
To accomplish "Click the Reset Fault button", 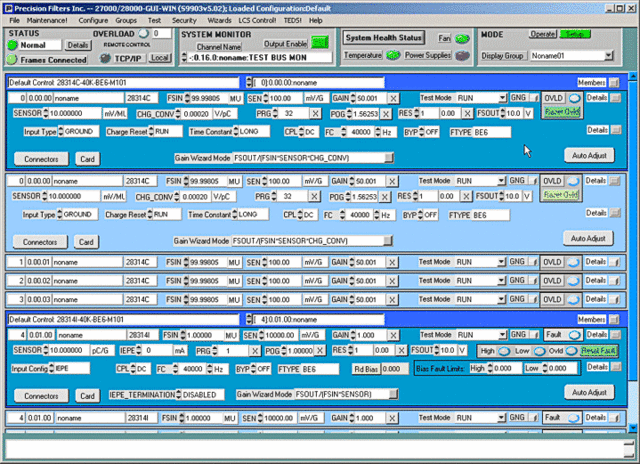I will (x=598, y=351).
